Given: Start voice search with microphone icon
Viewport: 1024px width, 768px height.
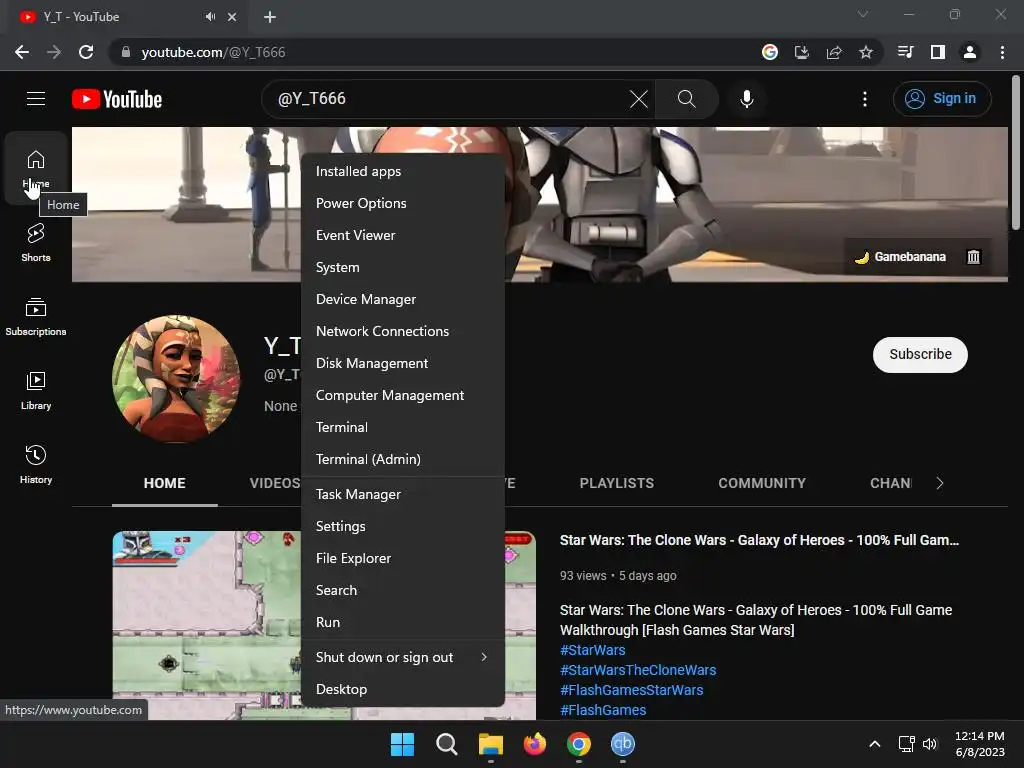Looking at the screenshot, I should (746, 99).
